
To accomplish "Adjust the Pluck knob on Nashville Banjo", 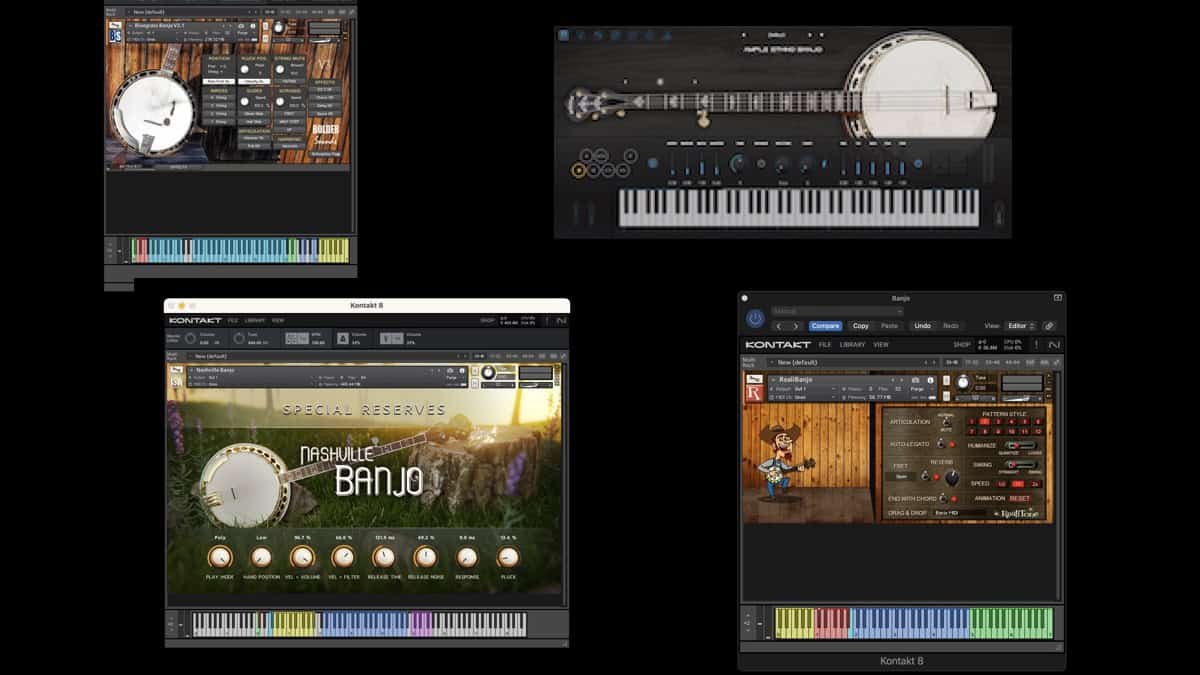I will pos(508,557).
